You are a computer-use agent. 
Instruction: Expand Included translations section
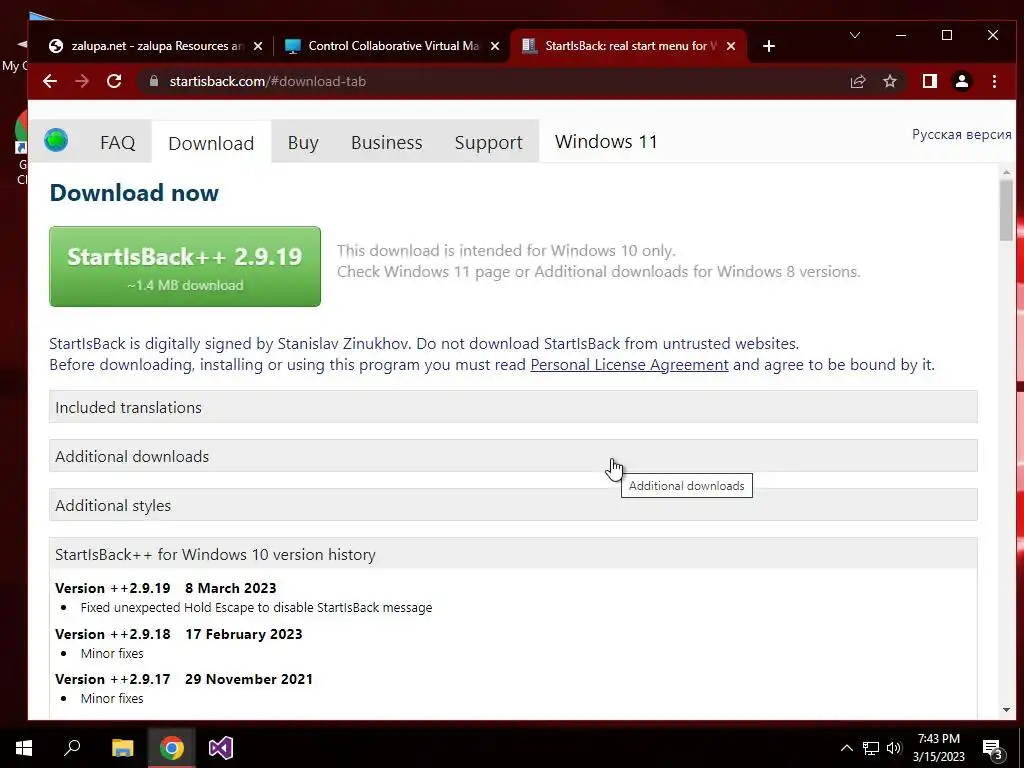click(x=513, y=407)
